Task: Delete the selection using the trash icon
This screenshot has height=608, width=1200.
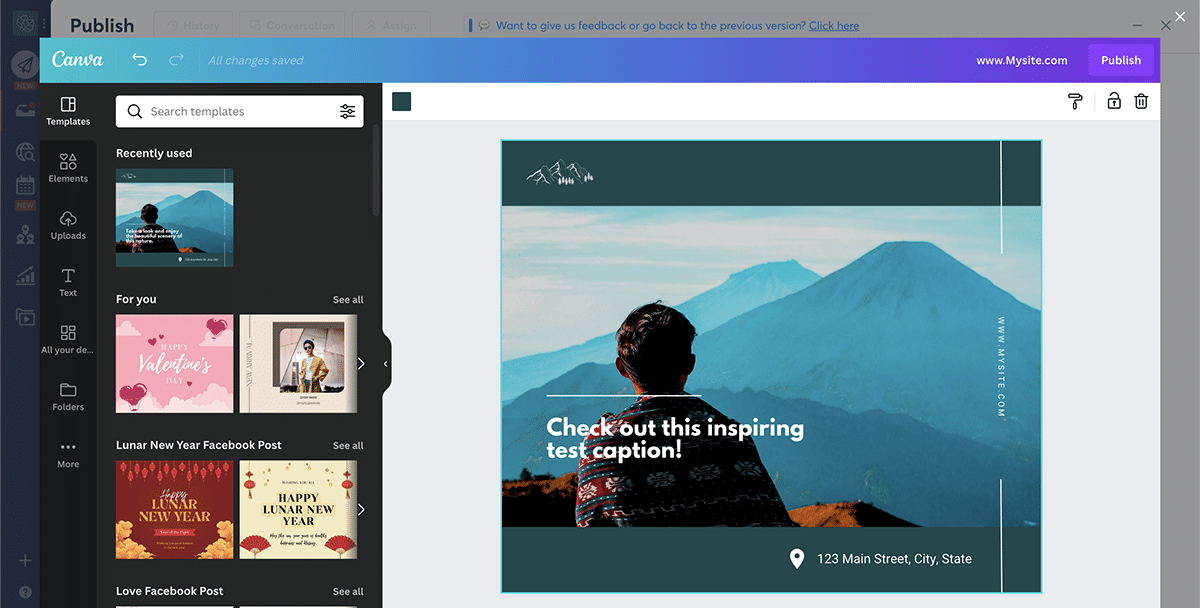Action: coord(1141,101)
